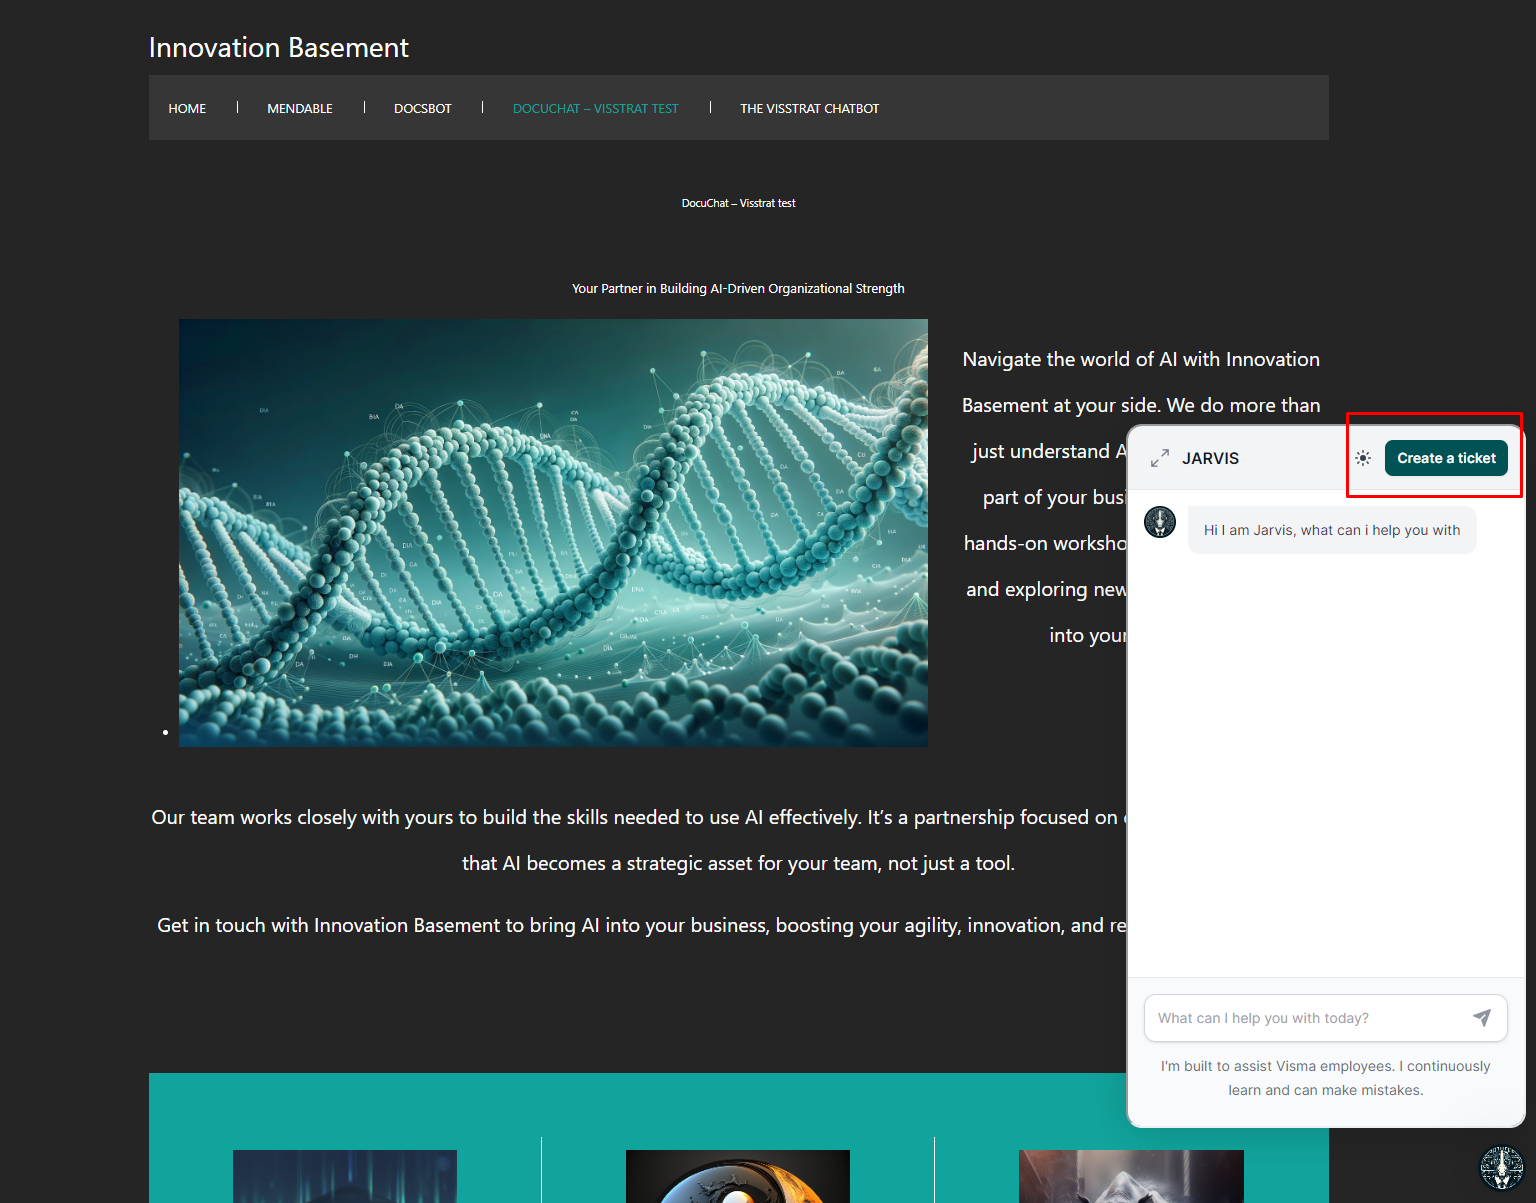This screenshot has height=1203, width=1536.
Task: Click the 'DocuChat – Visstrat test' page heading
Action: point(739,203)
